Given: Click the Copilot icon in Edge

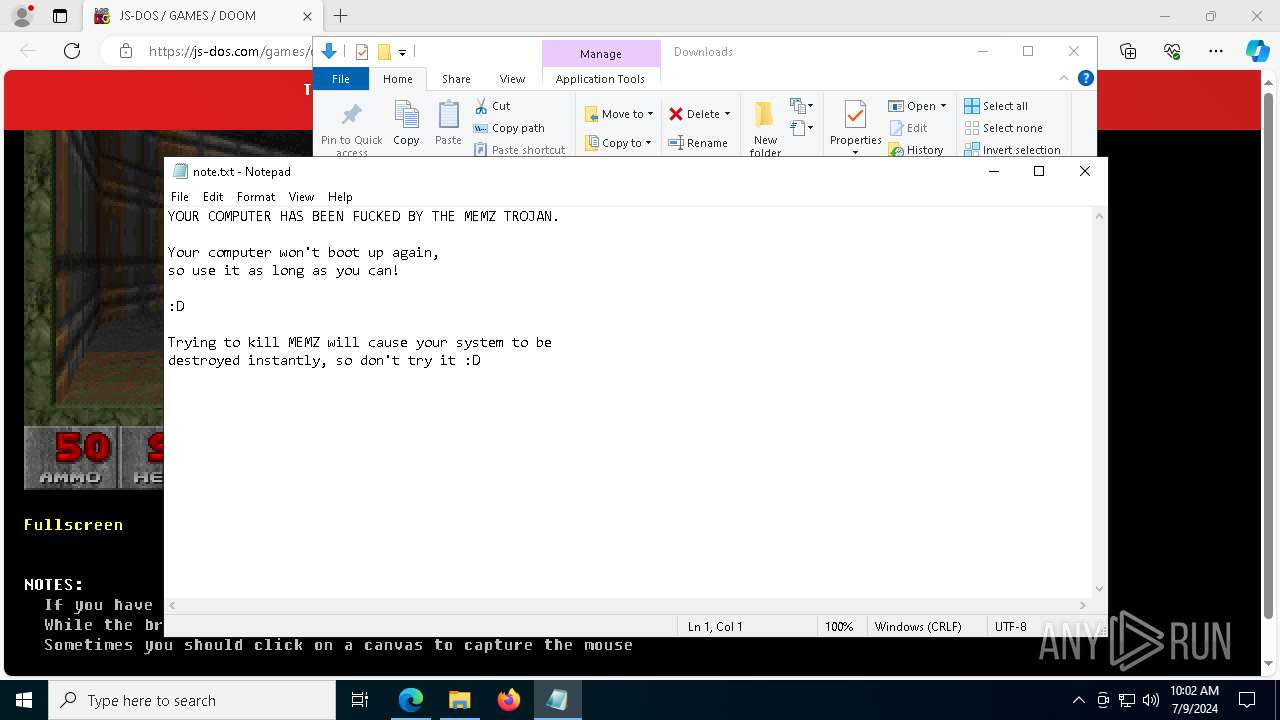Looking at the screenshot, I should 1257,51.
